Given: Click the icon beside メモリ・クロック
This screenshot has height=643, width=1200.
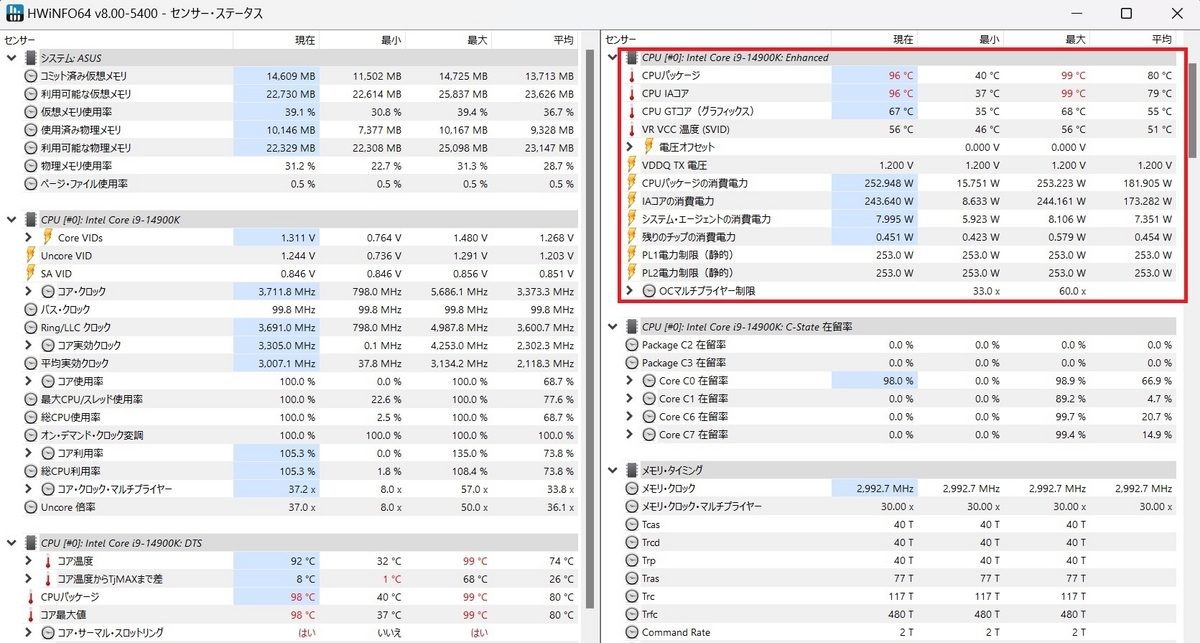Looking at the screenshot, I should [x=631, y=489].
